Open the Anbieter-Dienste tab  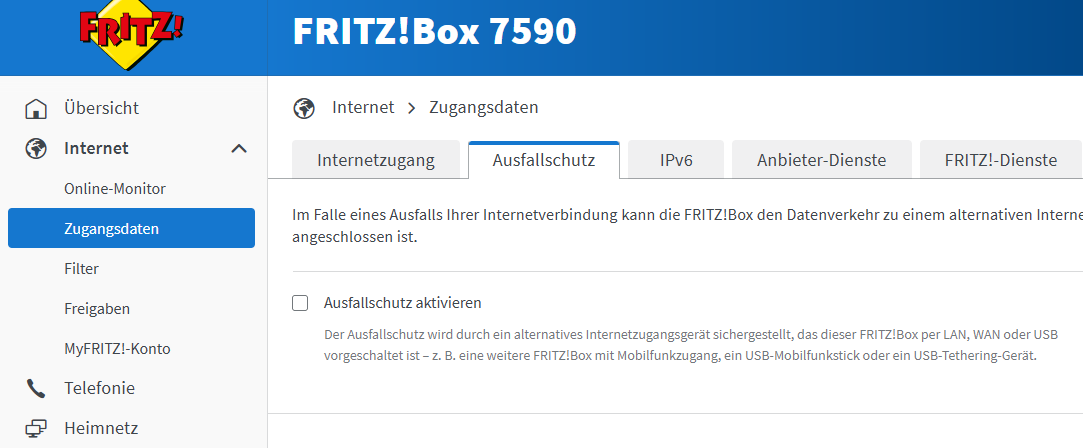[822, 160]
